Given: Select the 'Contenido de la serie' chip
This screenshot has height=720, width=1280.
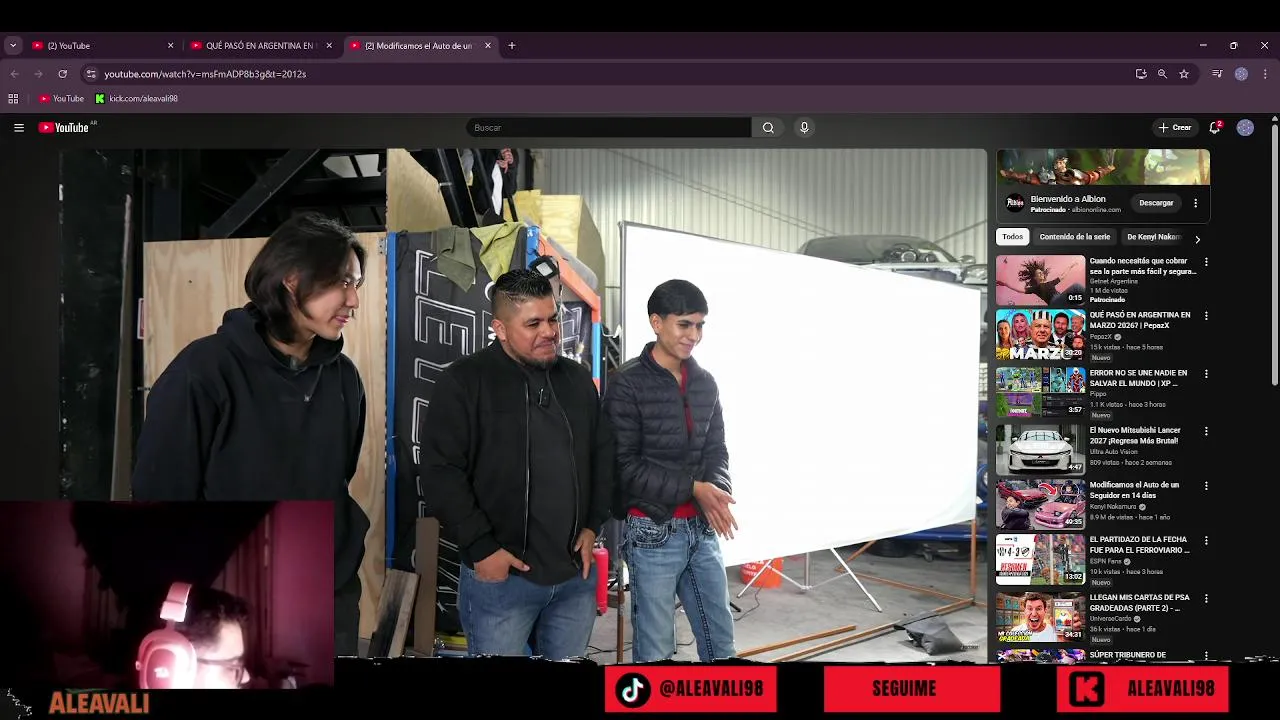Looking at the screenshot, I should pos(1075,237).
